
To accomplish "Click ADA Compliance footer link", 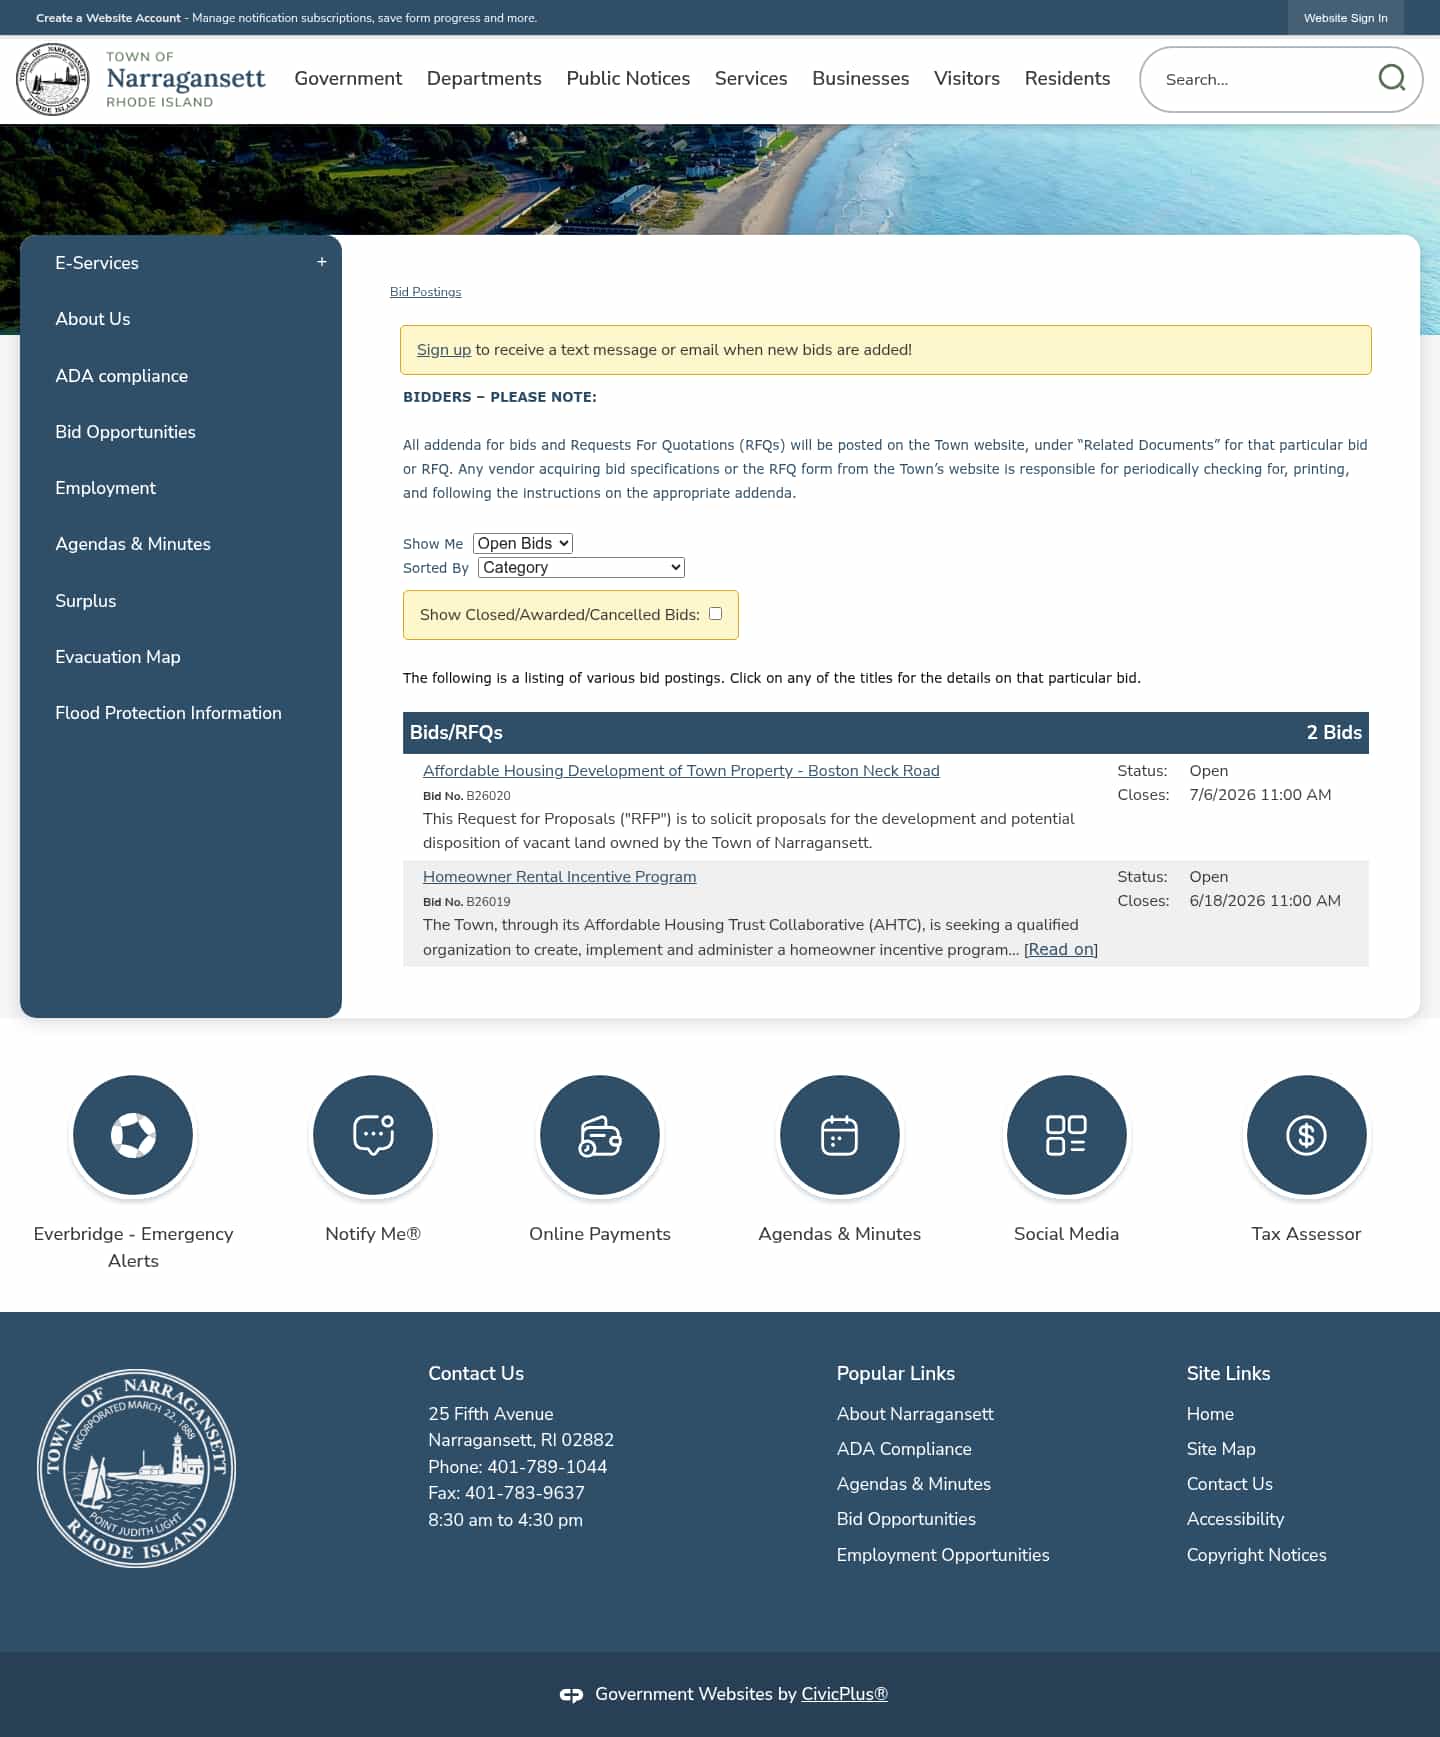I will click(904, 1449).
